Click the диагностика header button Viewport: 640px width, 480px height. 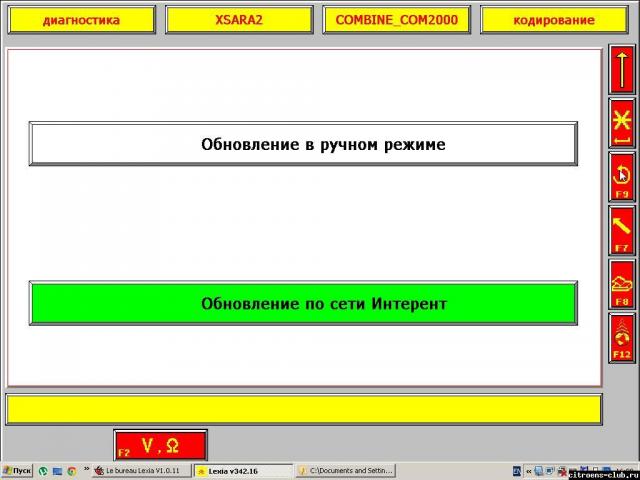point(82,20)
